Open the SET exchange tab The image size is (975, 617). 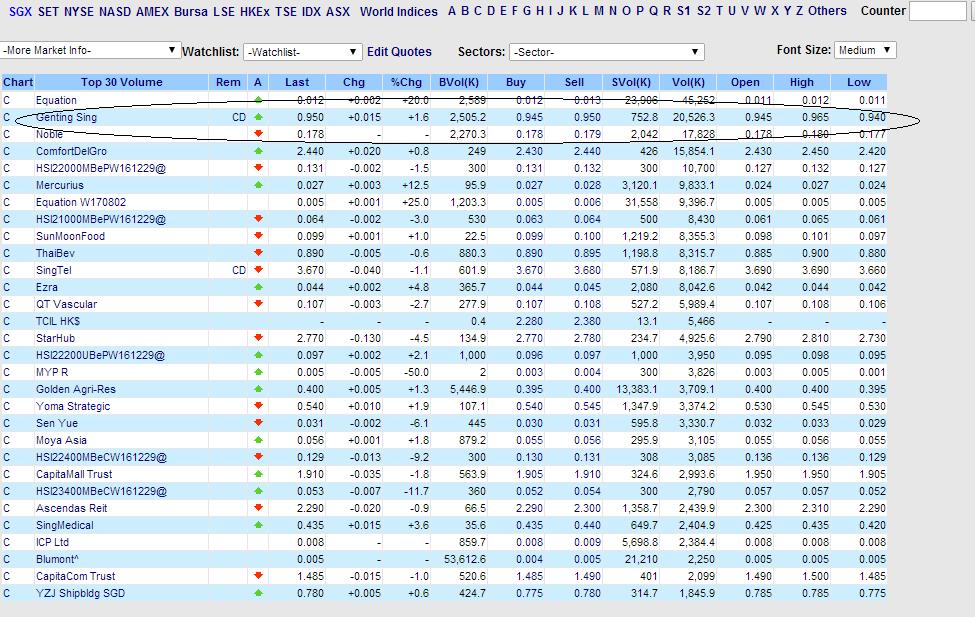(48, 11)
